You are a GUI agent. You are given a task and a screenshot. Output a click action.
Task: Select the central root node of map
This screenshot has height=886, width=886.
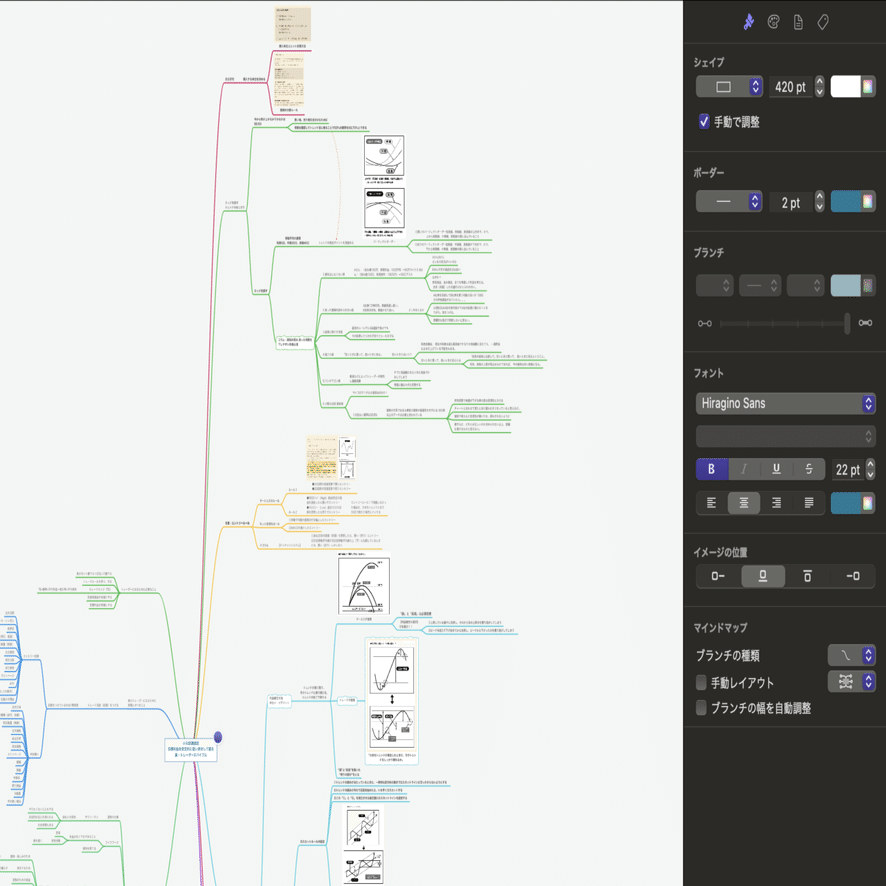click(191, 750)
